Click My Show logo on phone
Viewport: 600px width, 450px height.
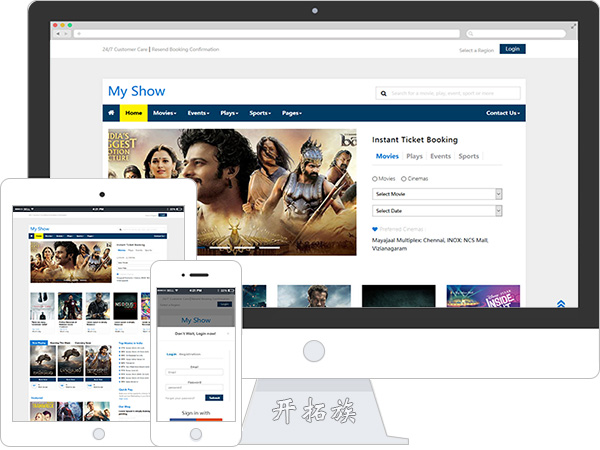point(196,320)
